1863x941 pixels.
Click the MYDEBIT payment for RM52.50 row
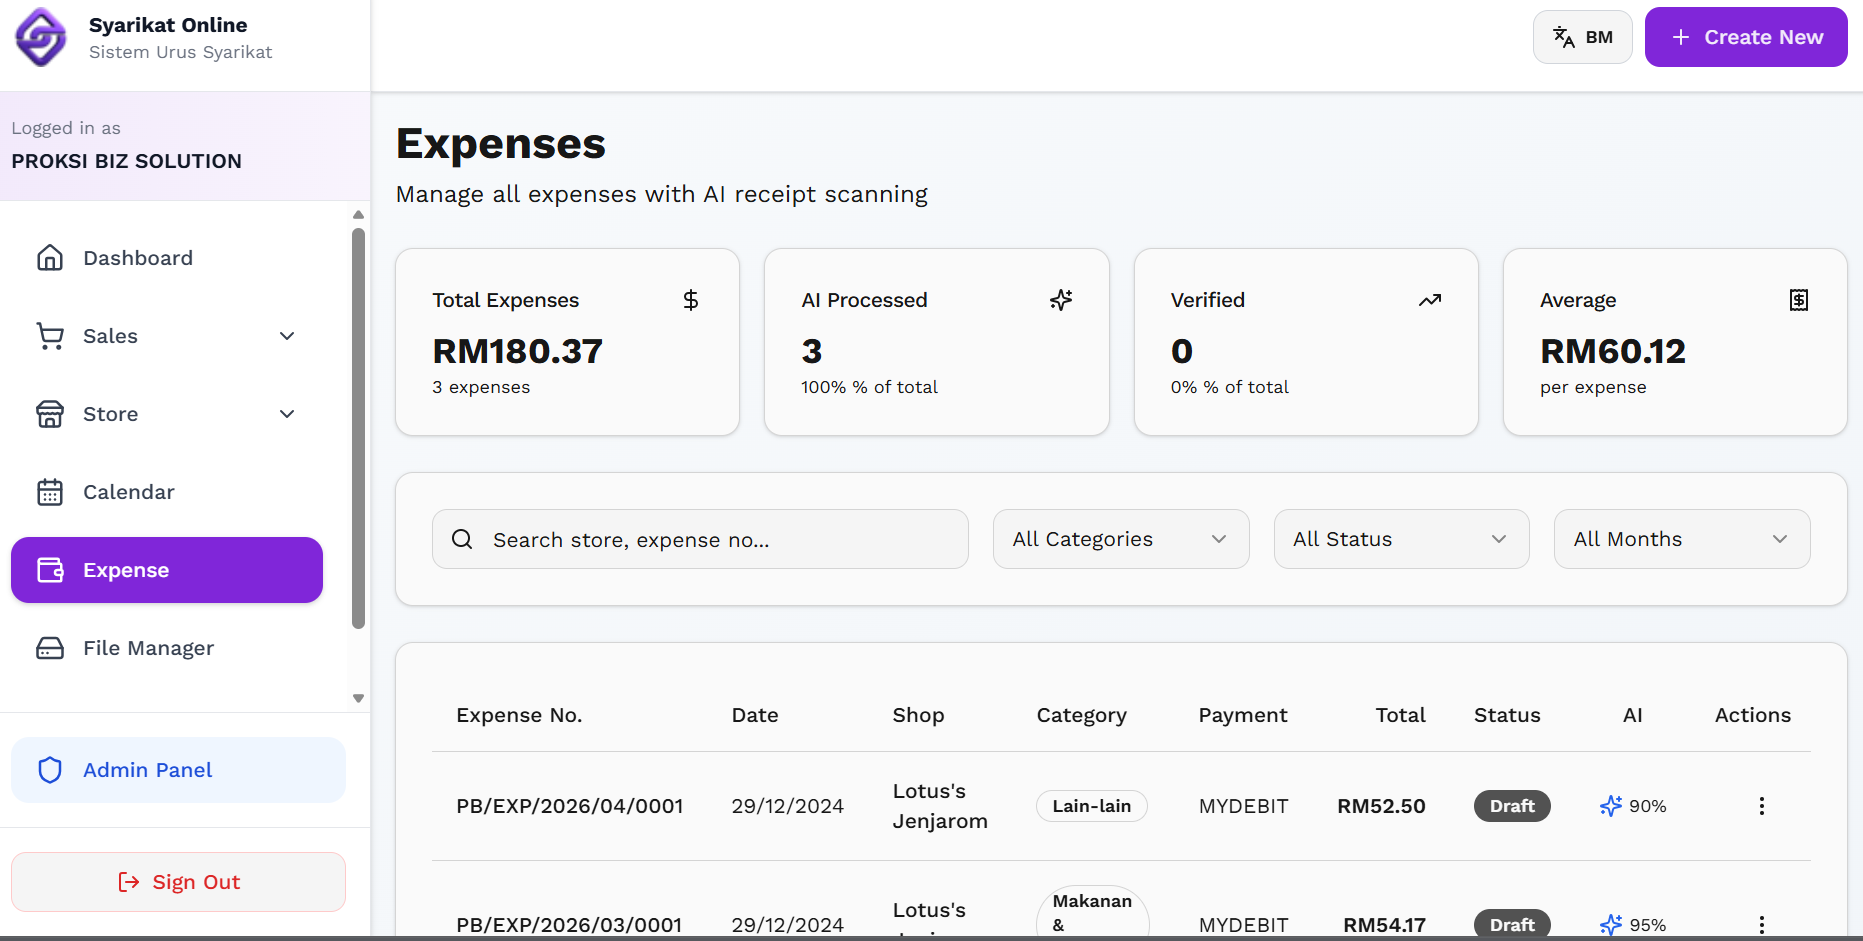pos(1244,806)
